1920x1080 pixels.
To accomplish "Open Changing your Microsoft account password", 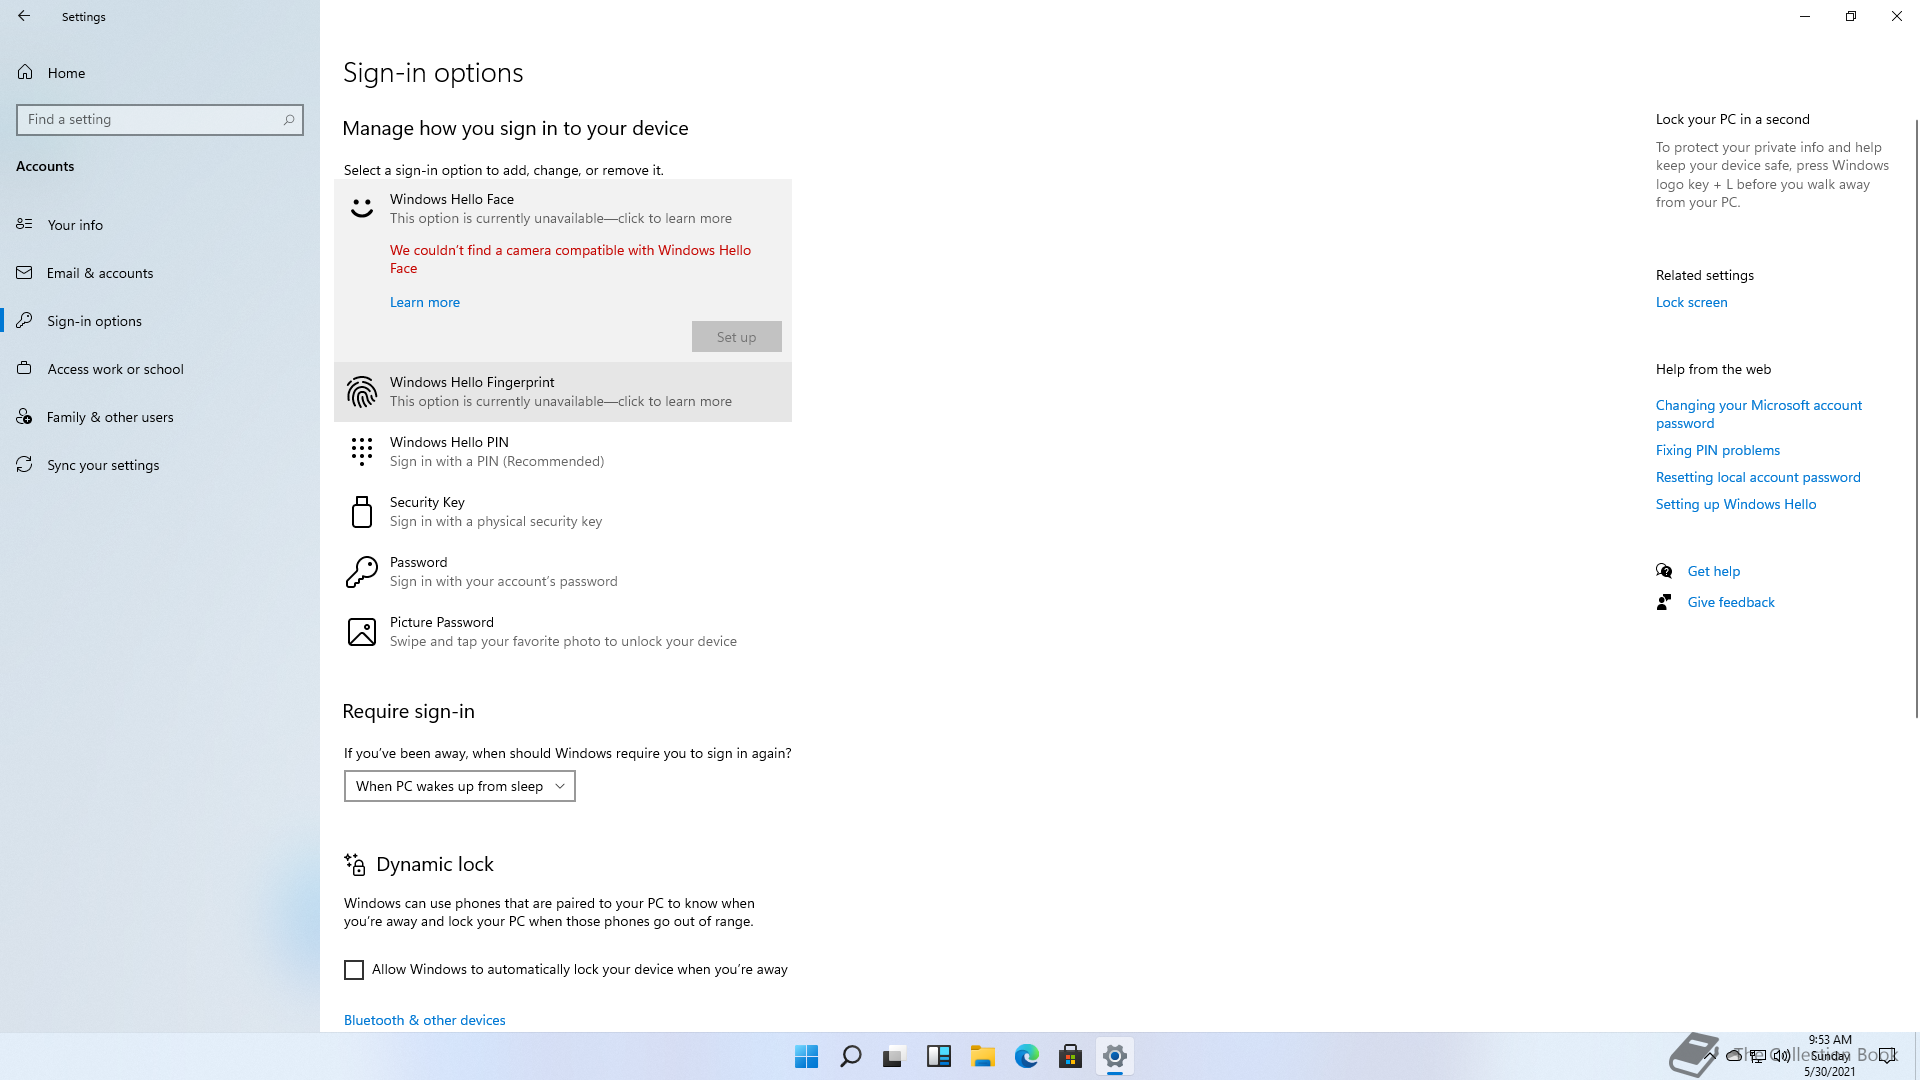I will 1758,414.
